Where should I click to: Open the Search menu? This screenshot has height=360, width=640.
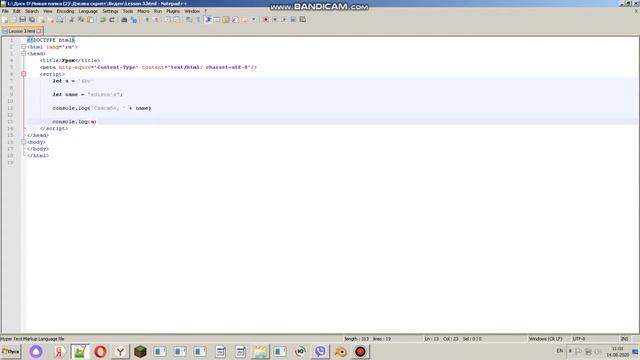click(x=32, y=11)
